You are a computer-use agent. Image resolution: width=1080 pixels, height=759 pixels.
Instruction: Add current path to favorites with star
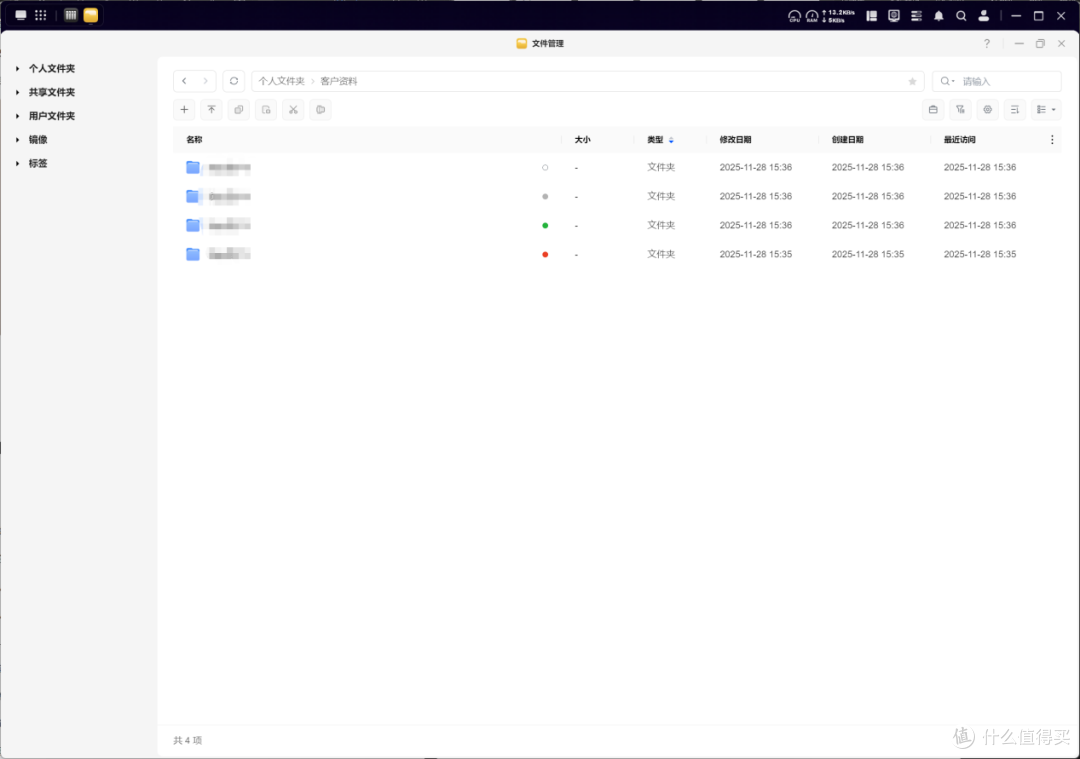(x=913, y=81)
